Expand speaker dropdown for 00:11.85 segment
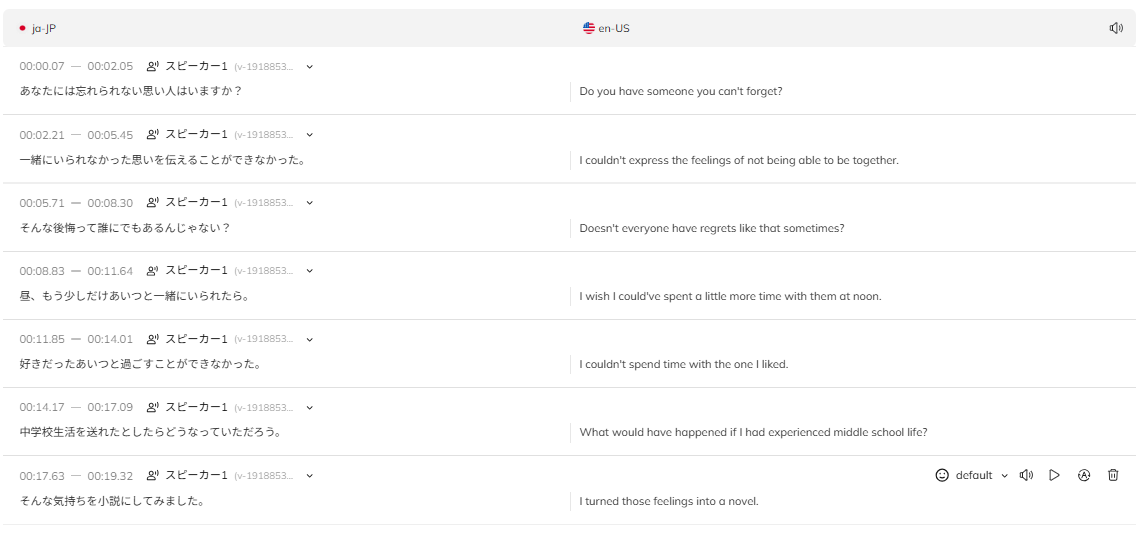Screen dimensions: 1143x540 310,339
